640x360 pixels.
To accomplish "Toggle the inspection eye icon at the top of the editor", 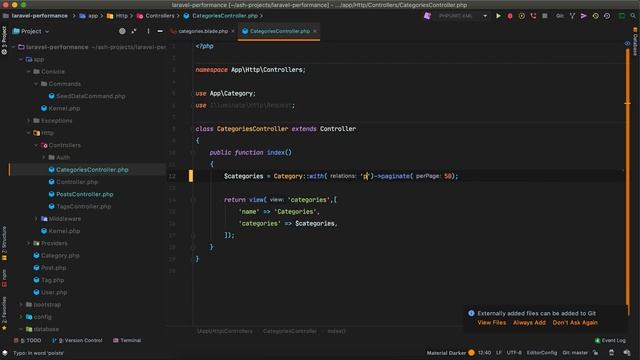I will pyautogui.click(x=627, y=43).
